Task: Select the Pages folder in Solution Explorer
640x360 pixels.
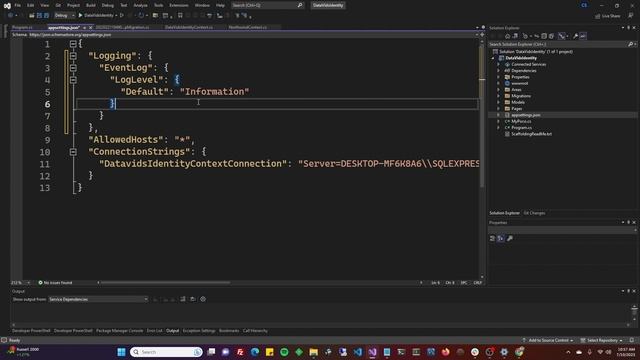Action: [516, 109]
